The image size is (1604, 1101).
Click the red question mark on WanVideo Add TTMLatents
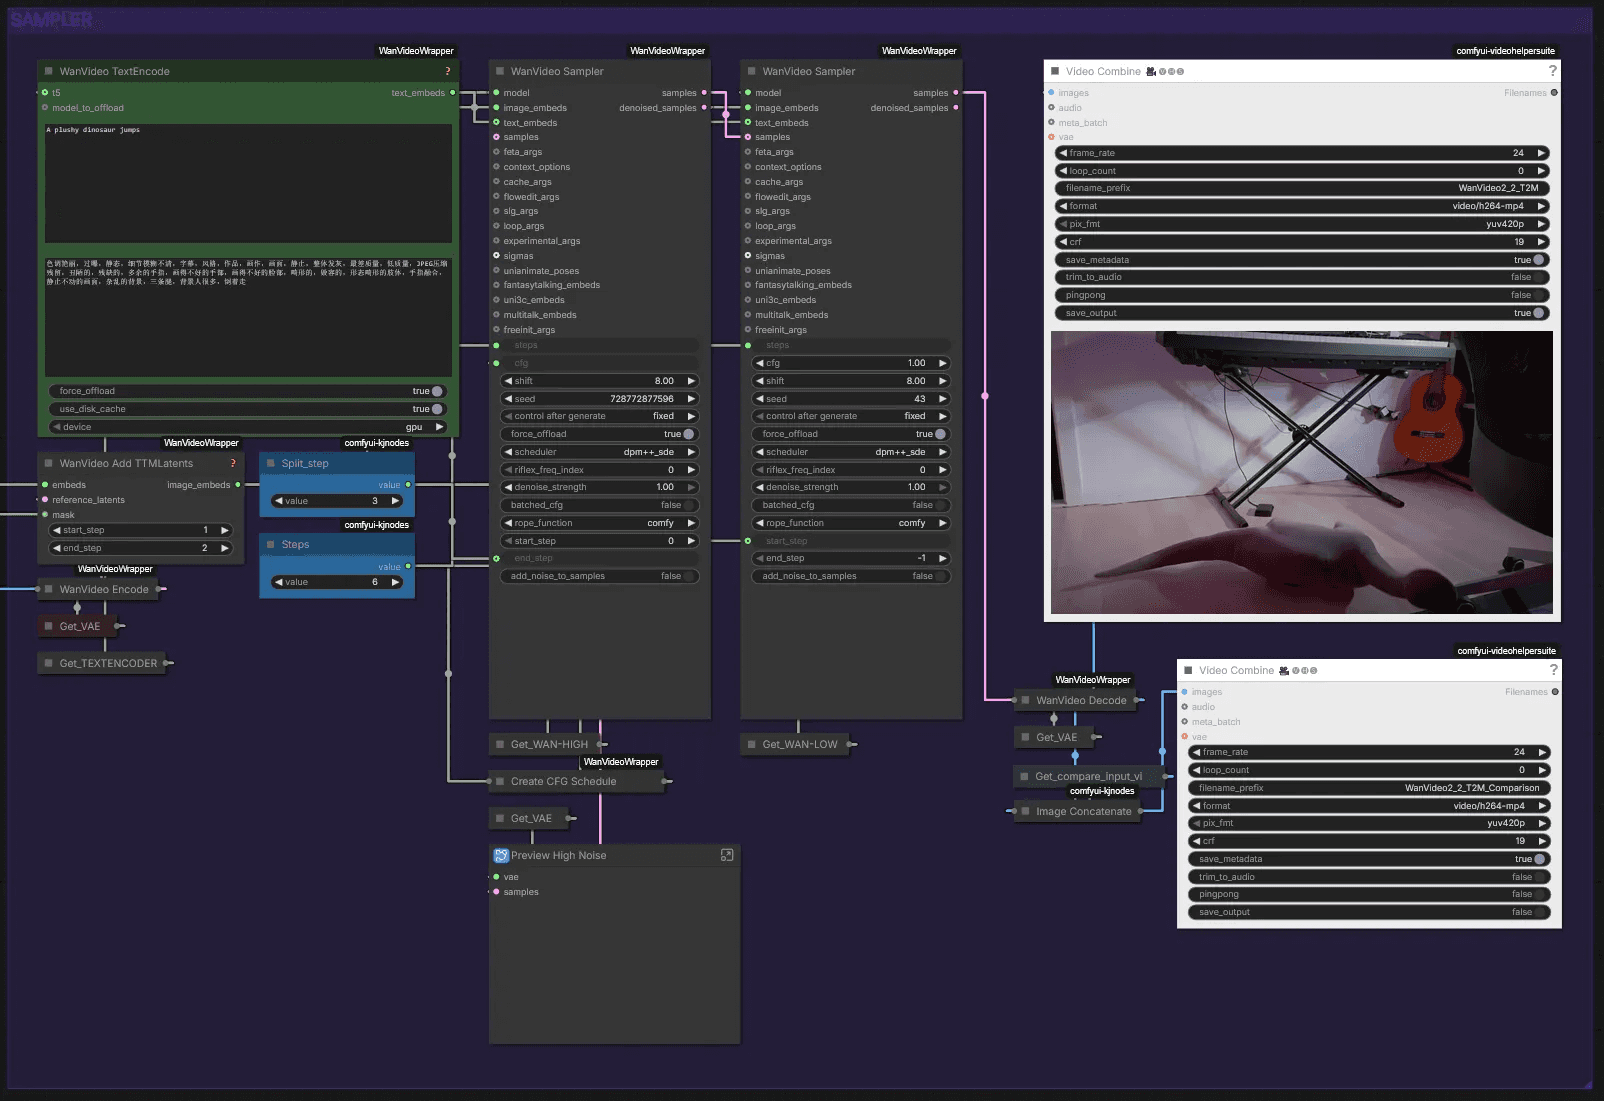coord(233,464)
